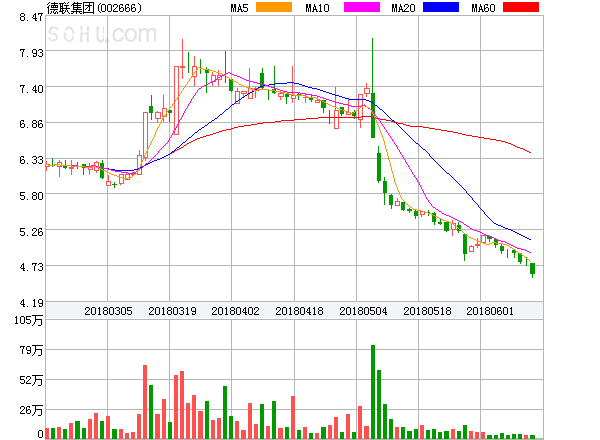Image resolution: width=600 pixels, height=440 pixels.
Task: Click the 20180402 date label
Action: coord(235,311)
